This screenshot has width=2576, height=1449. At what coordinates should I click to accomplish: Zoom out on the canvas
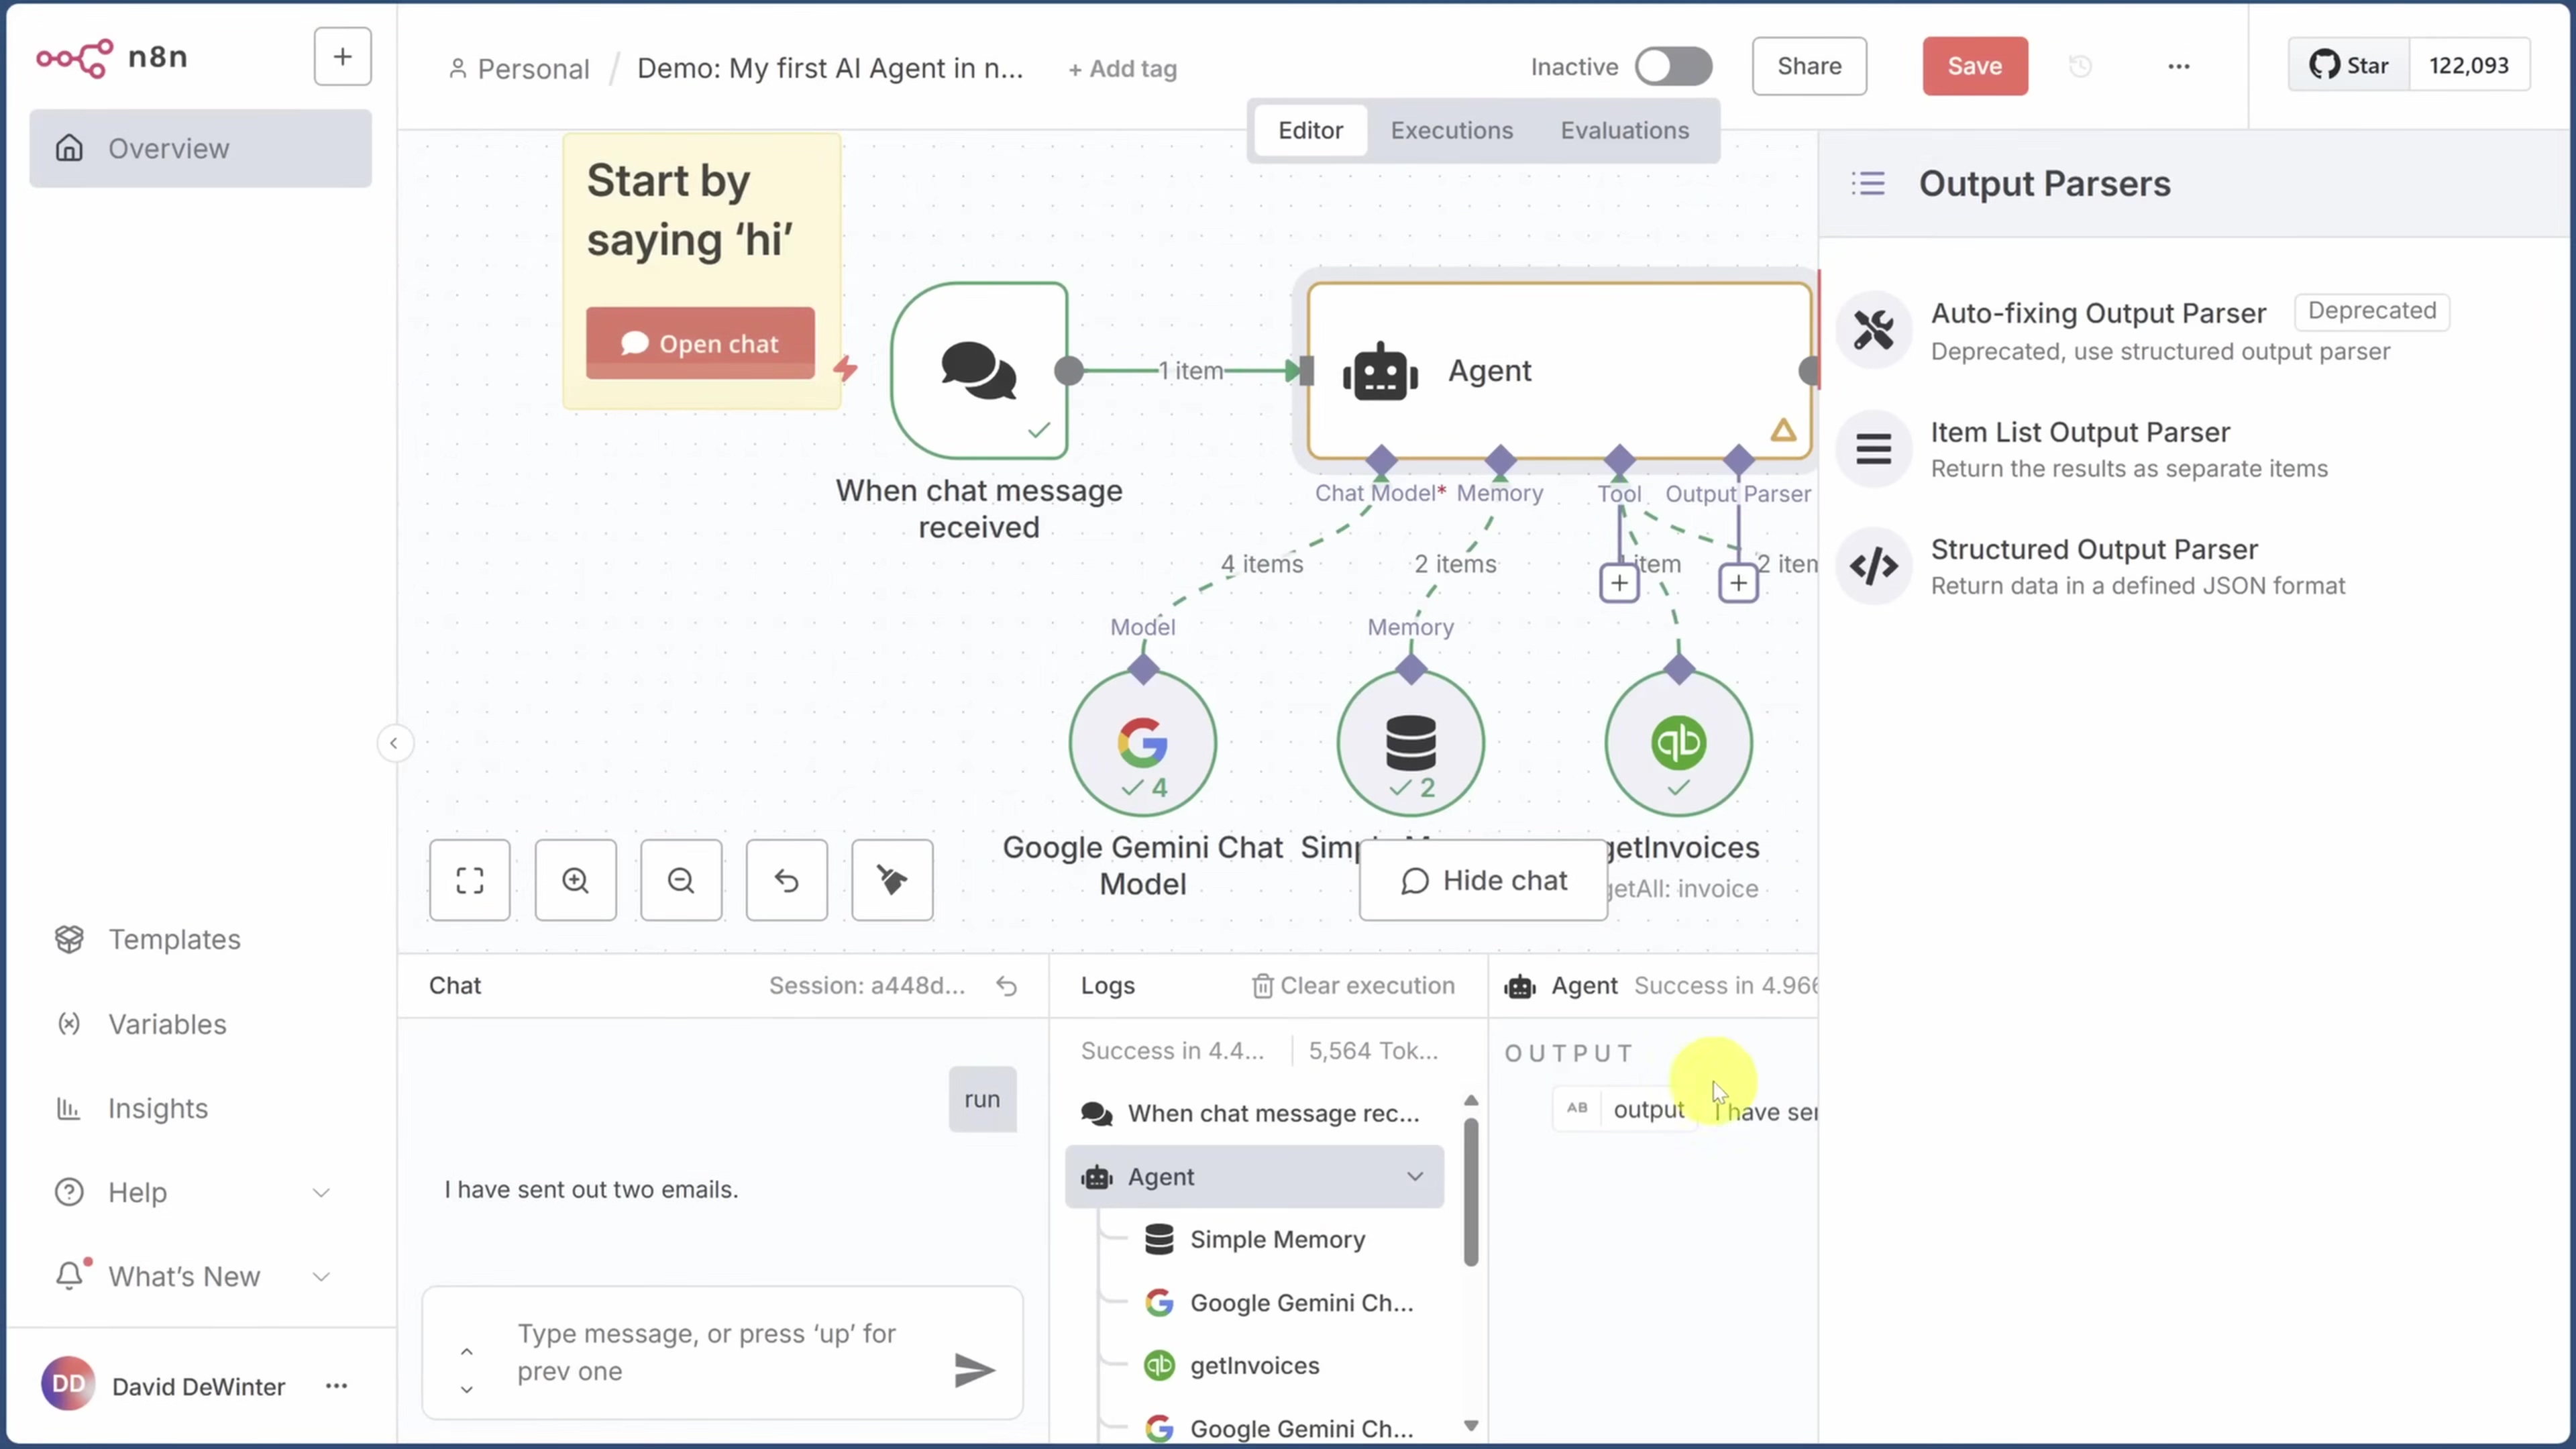[x=681, y=880]
